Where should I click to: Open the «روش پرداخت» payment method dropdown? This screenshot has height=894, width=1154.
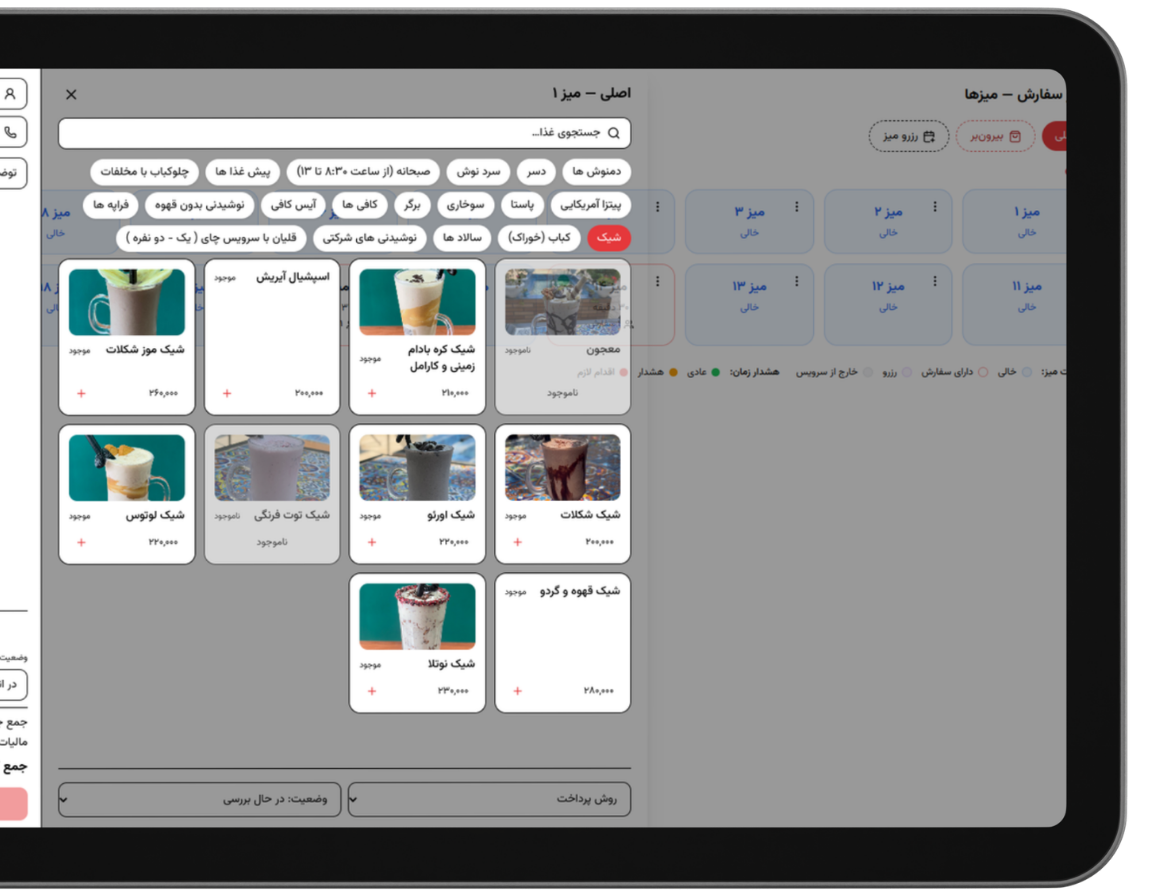coord(489,799)
